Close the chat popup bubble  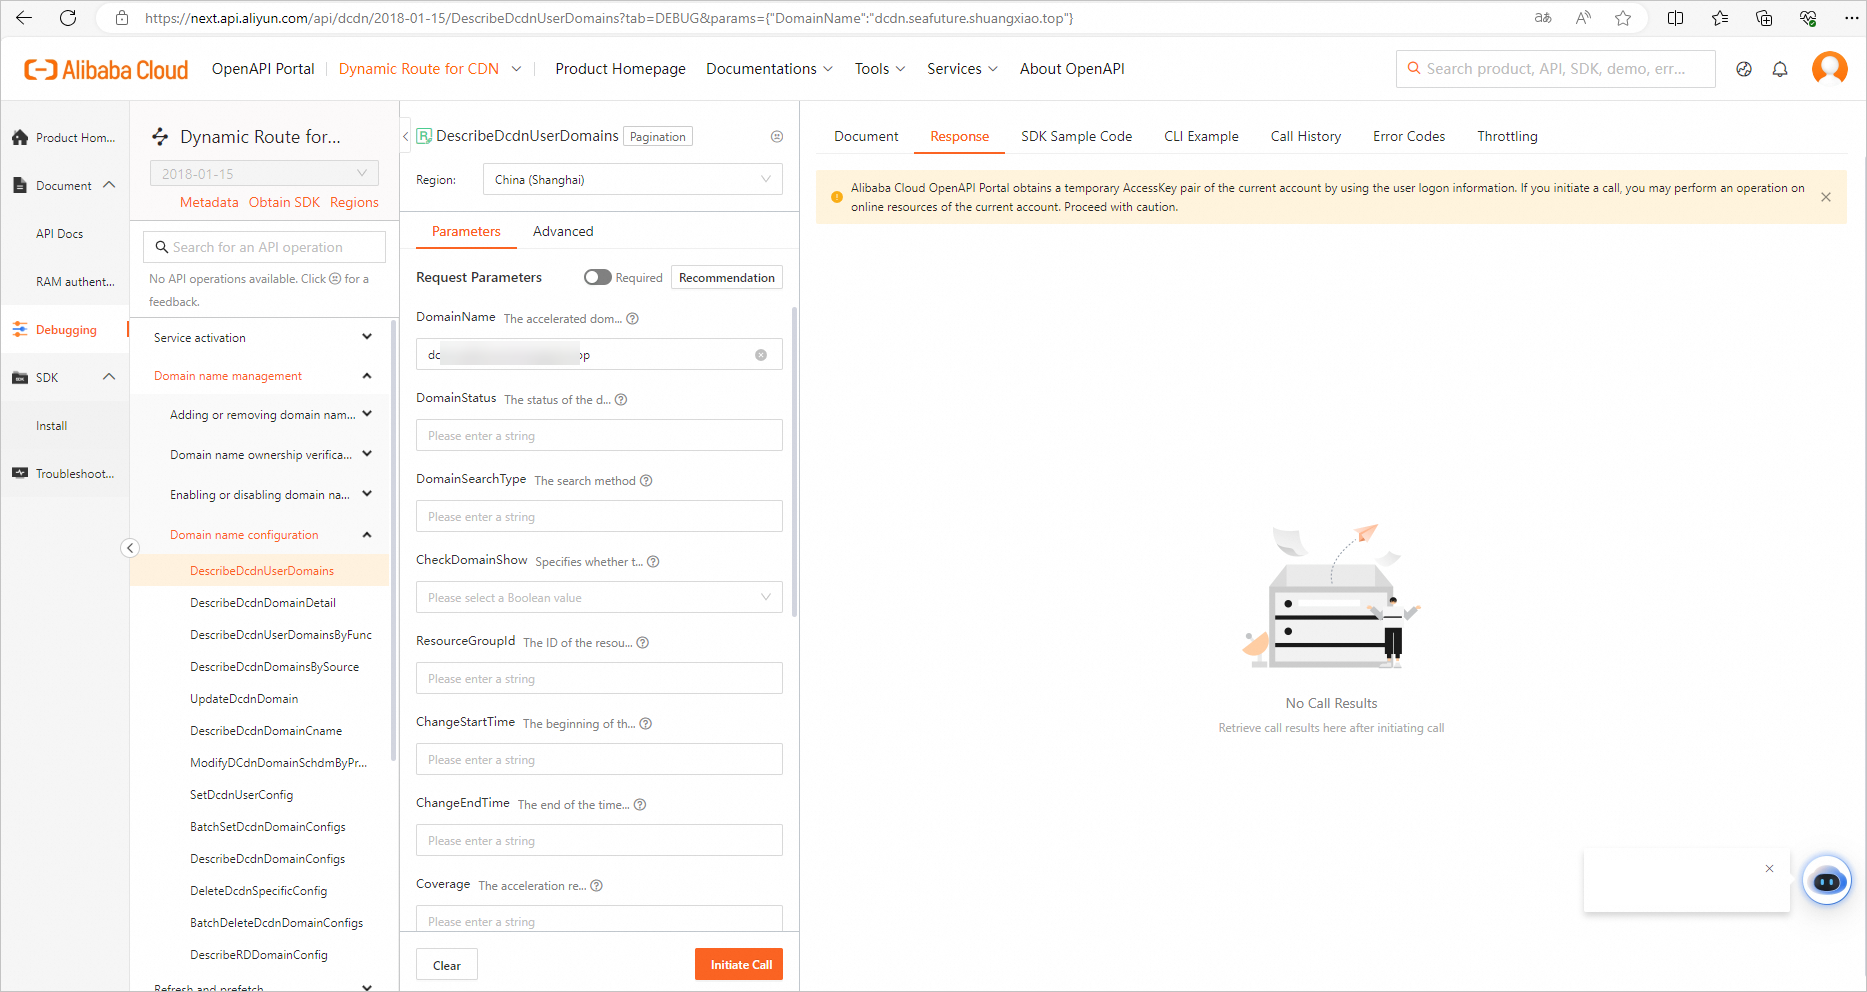click(x=1769, y=868)
